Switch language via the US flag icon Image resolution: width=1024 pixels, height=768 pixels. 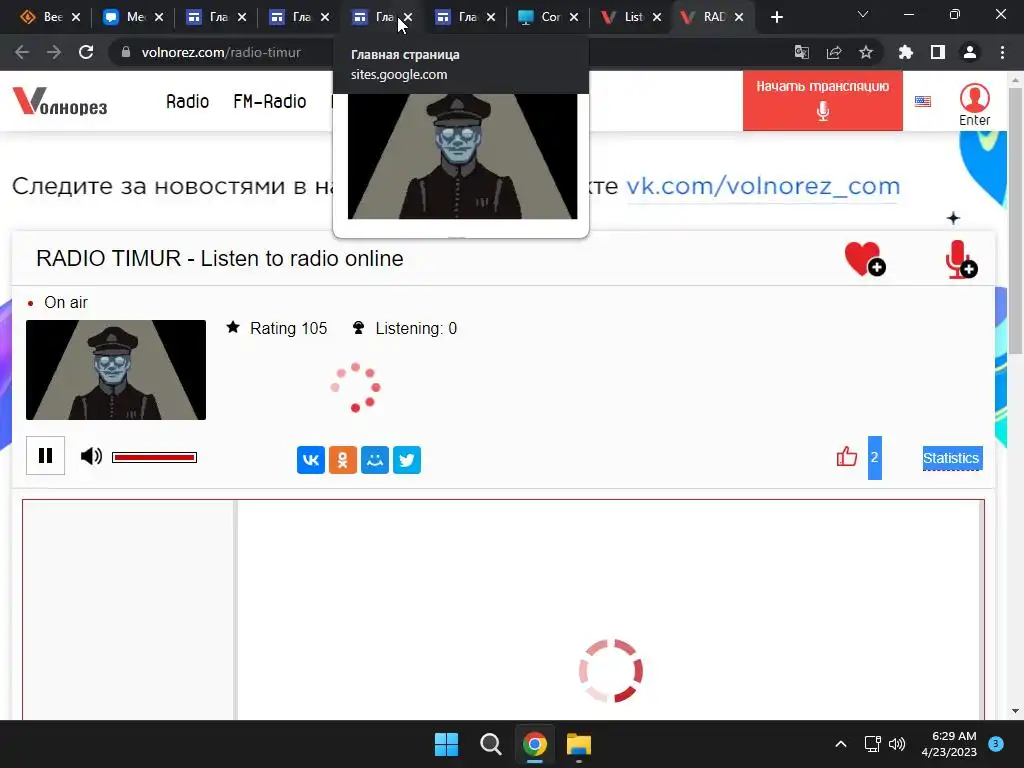click(x=923, y=101)
